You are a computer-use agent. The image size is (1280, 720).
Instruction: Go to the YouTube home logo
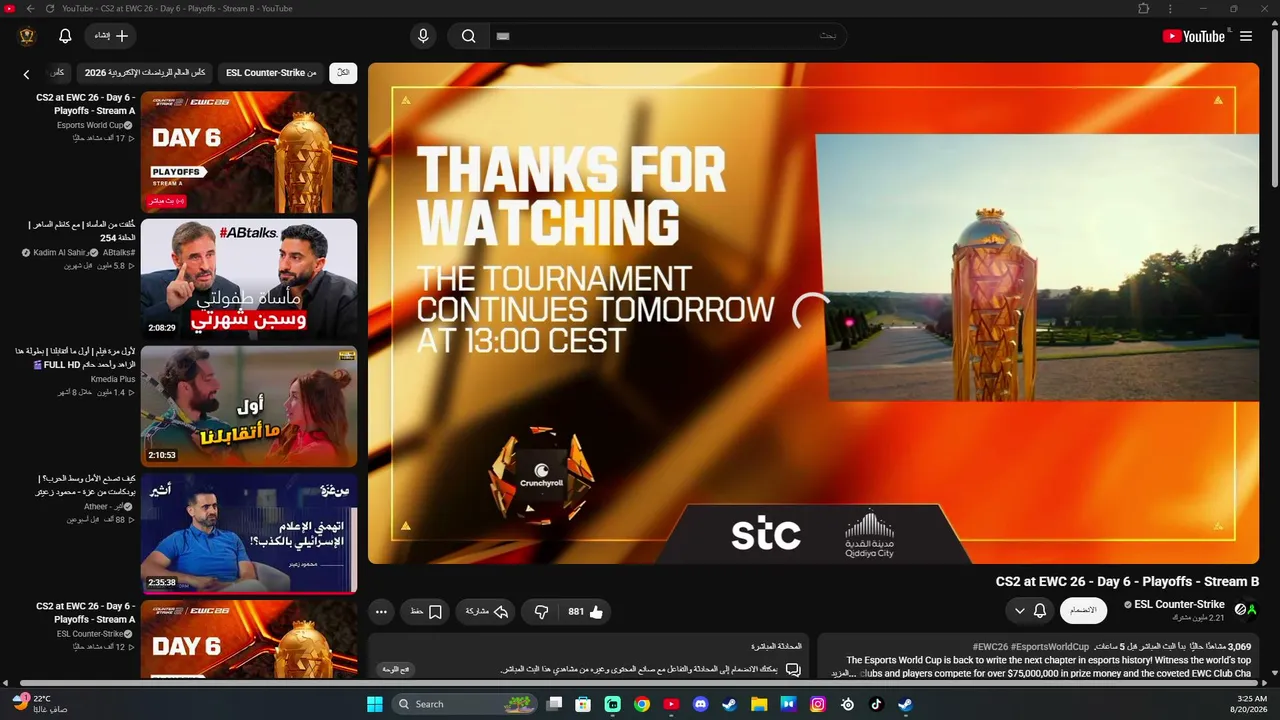click(1193, 36)
